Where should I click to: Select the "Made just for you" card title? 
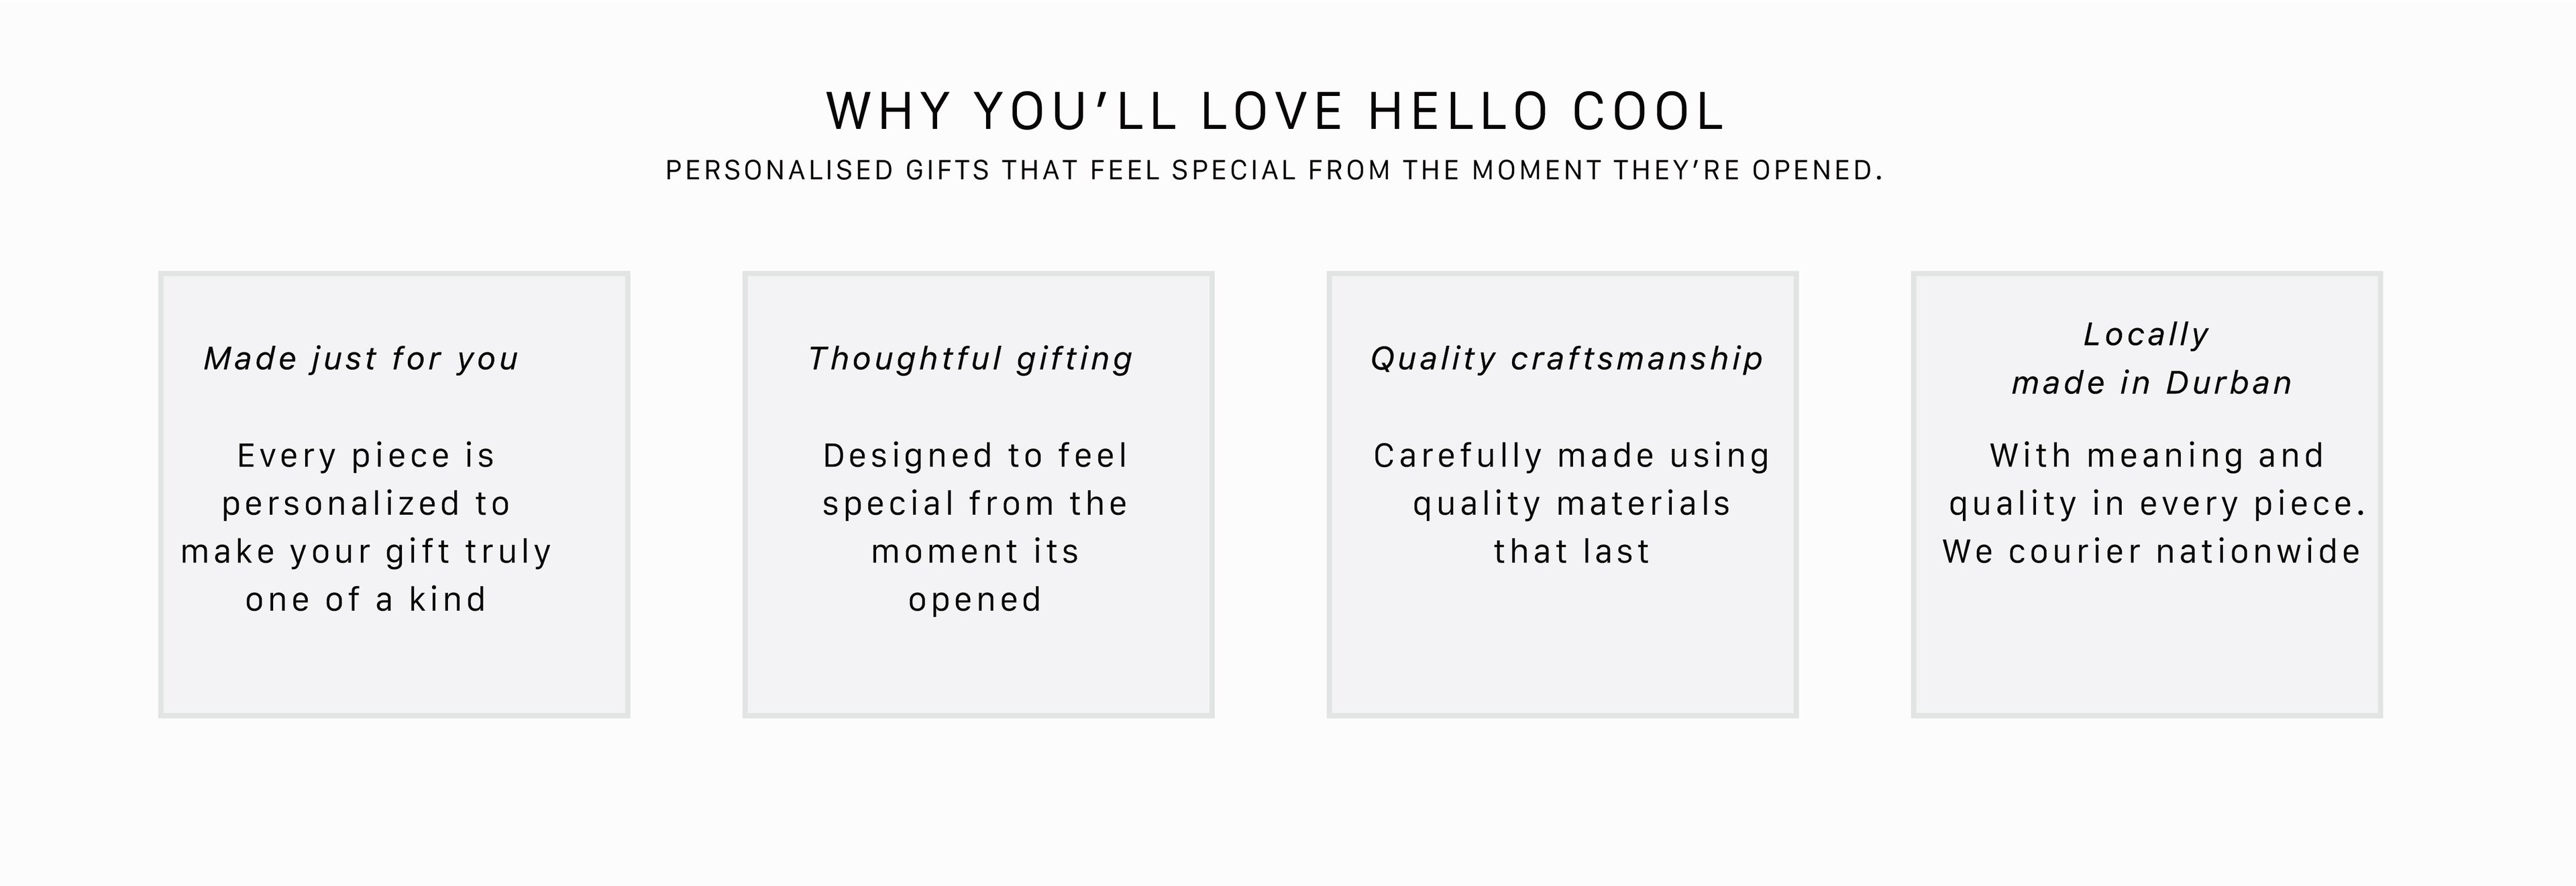[362, 358]
